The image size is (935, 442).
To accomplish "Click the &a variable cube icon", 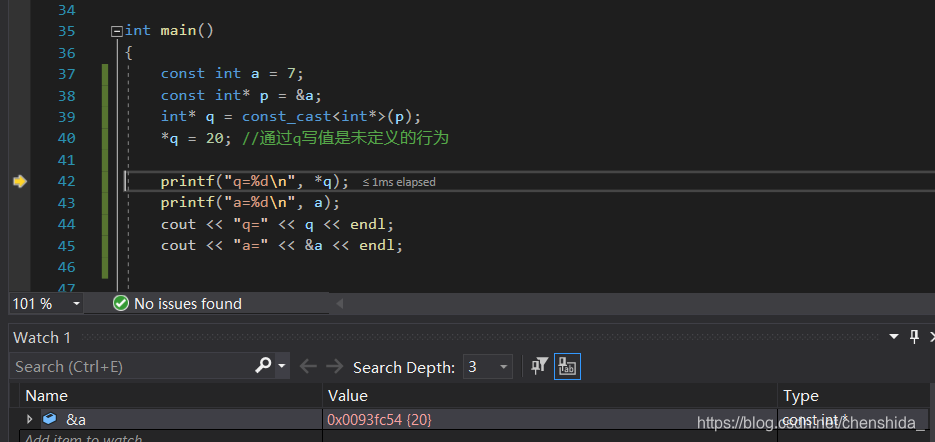I will [x=49, y=419].
